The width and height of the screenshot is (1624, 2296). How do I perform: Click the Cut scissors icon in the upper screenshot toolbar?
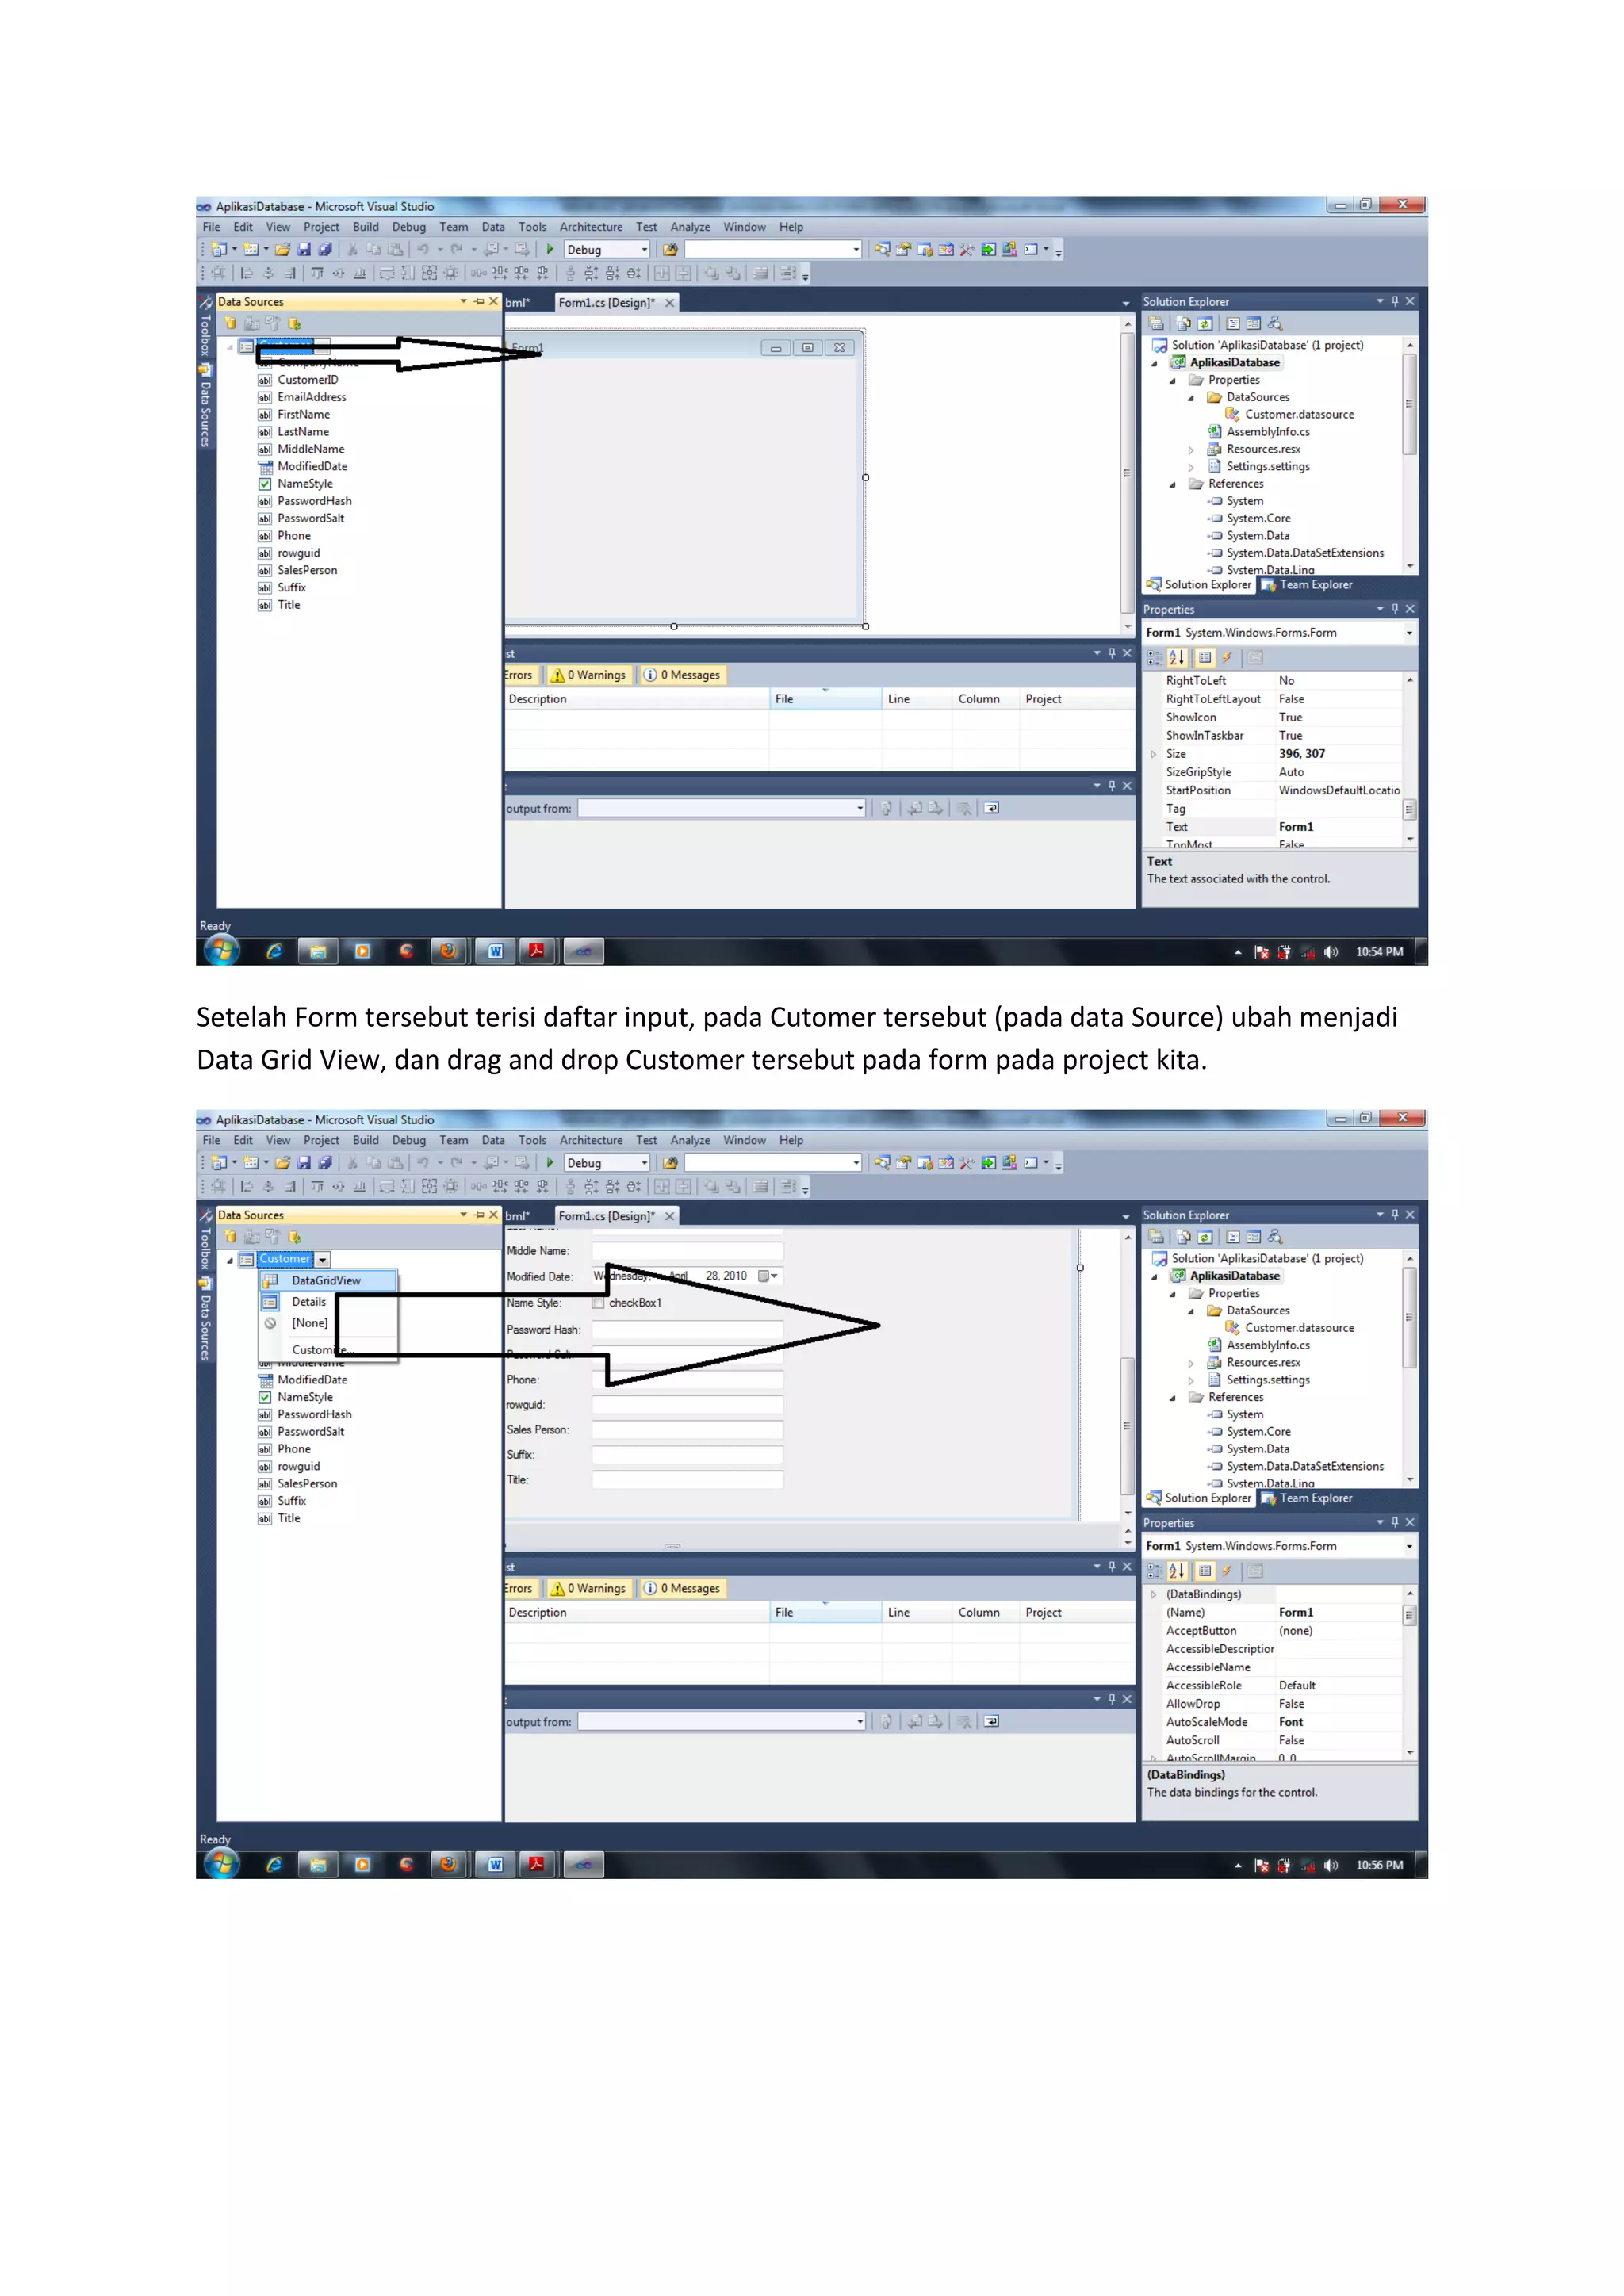352,249
